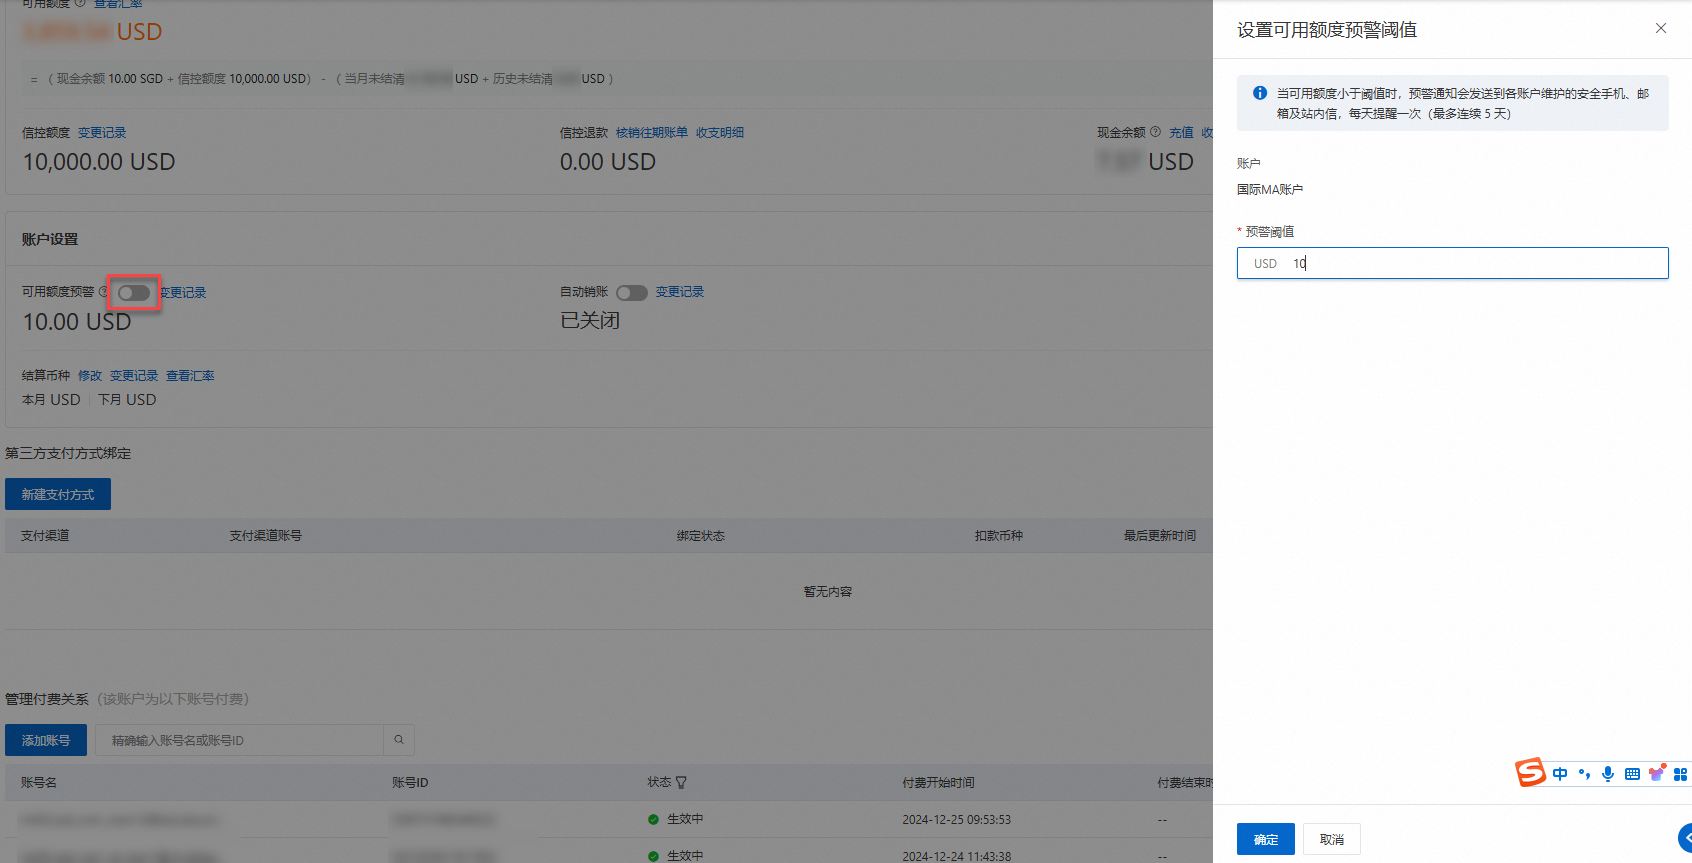Click 修改 link for 结算币种
This screenshot has width=1692, height=863.
pyautogui.click(x=90, y=376)
